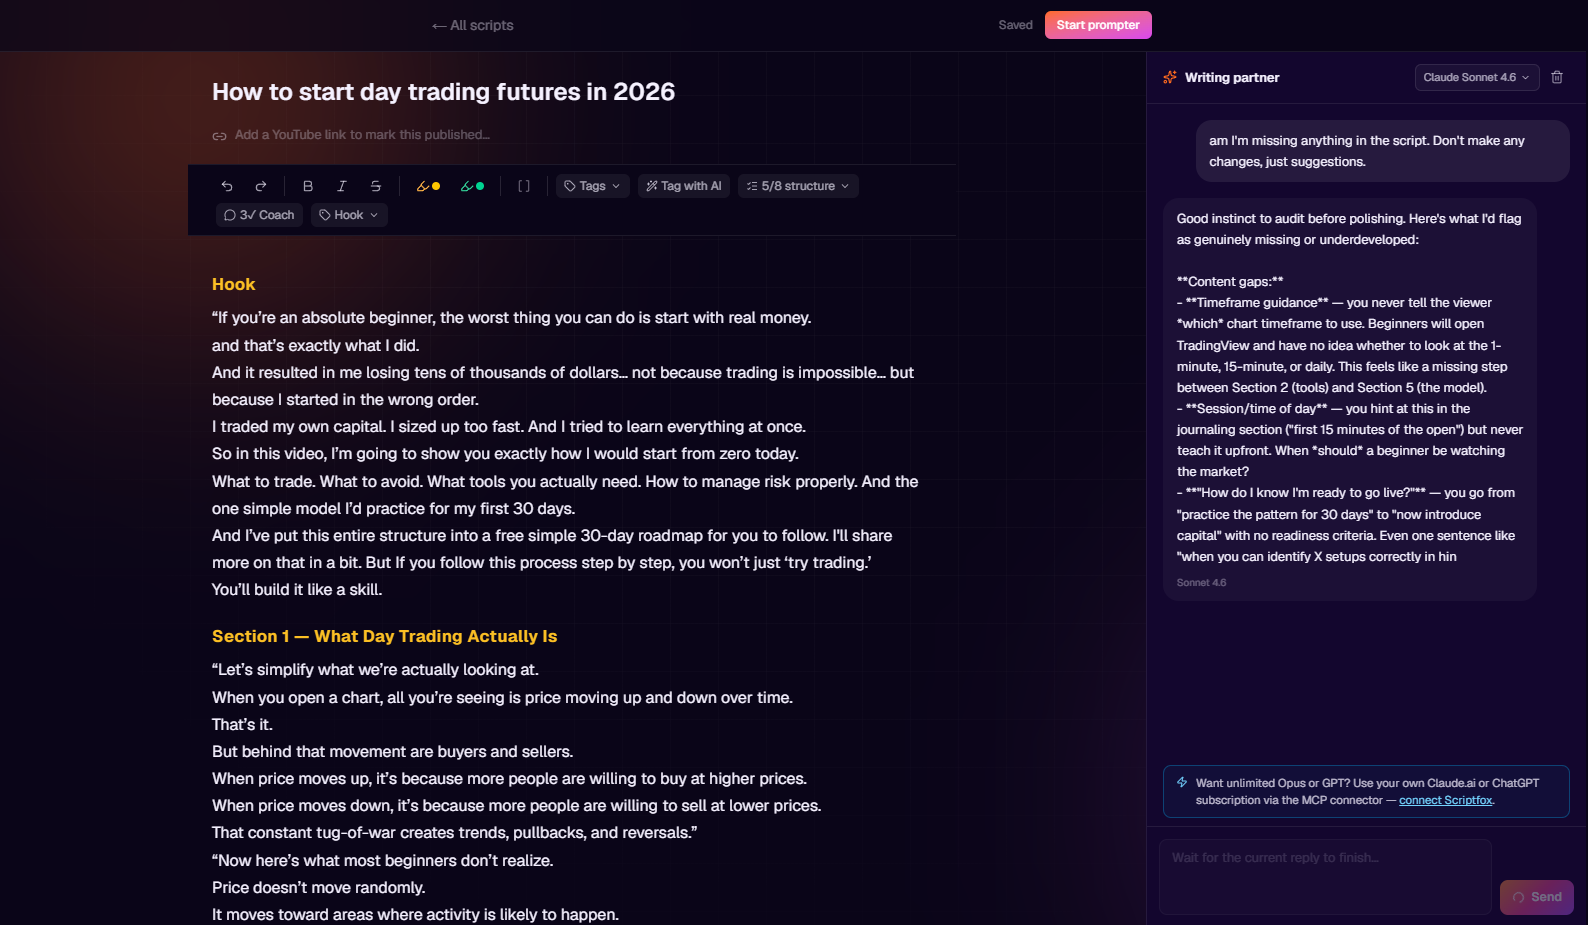This screenshot has height=925, width=1588.
Task: Delete conversation with trash icon
Action: point(1557,77)
